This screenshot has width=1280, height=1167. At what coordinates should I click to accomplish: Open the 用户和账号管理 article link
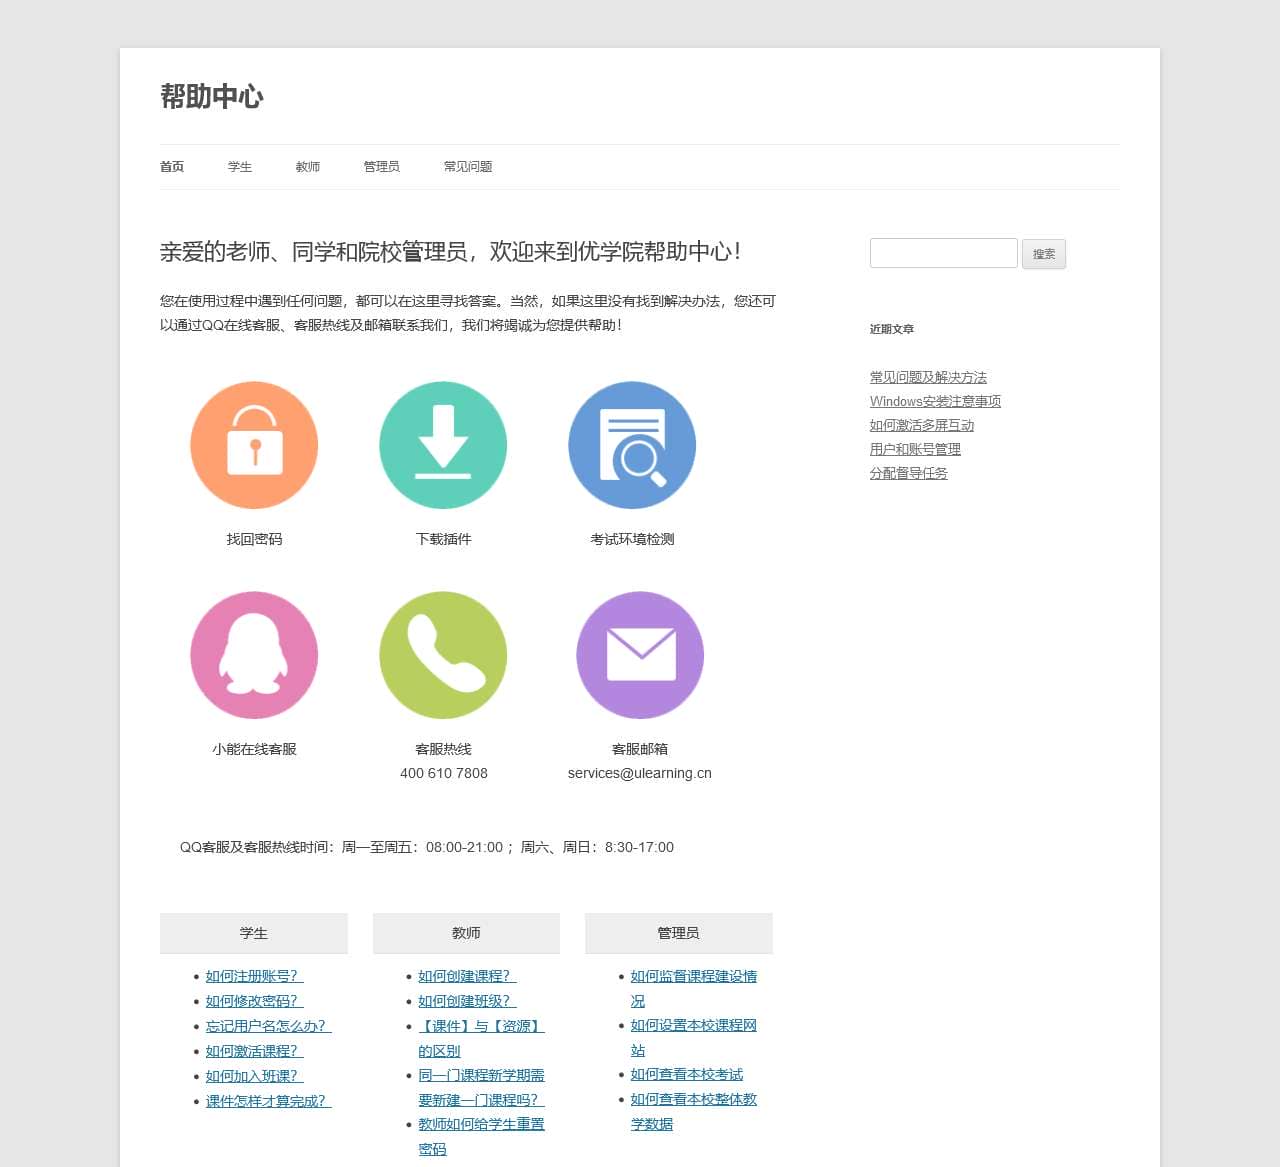coord(915,449)
